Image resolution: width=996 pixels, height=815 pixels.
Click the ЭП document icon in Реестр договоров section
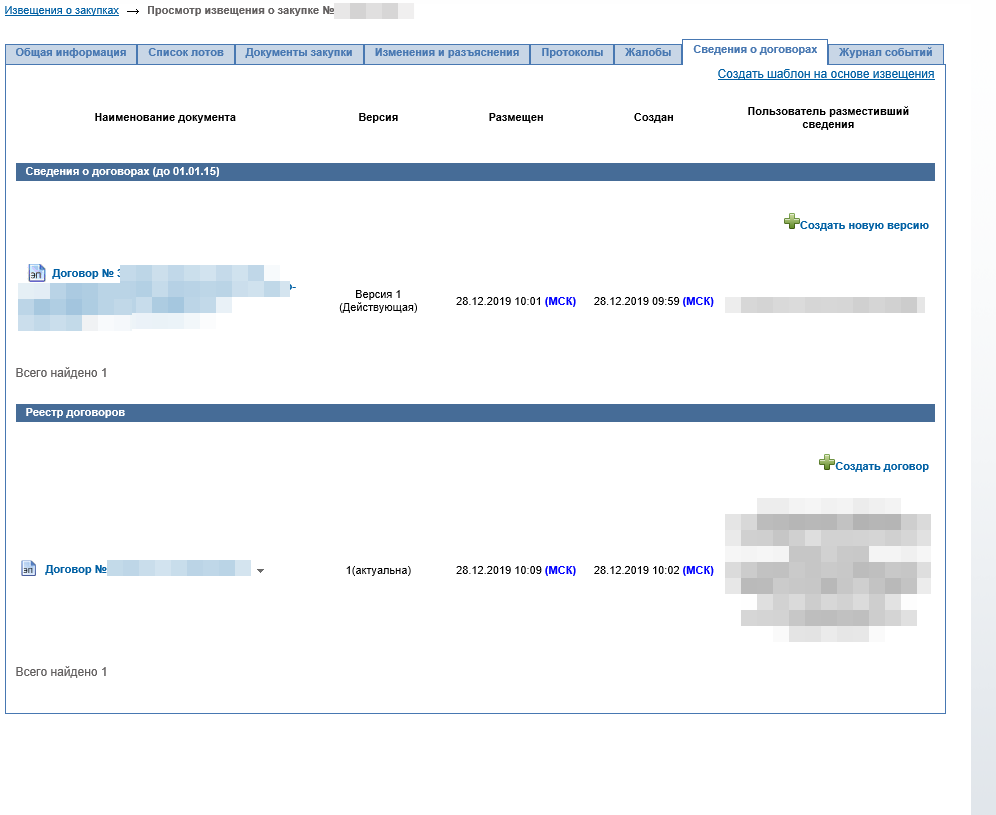[x=29, y=569]
